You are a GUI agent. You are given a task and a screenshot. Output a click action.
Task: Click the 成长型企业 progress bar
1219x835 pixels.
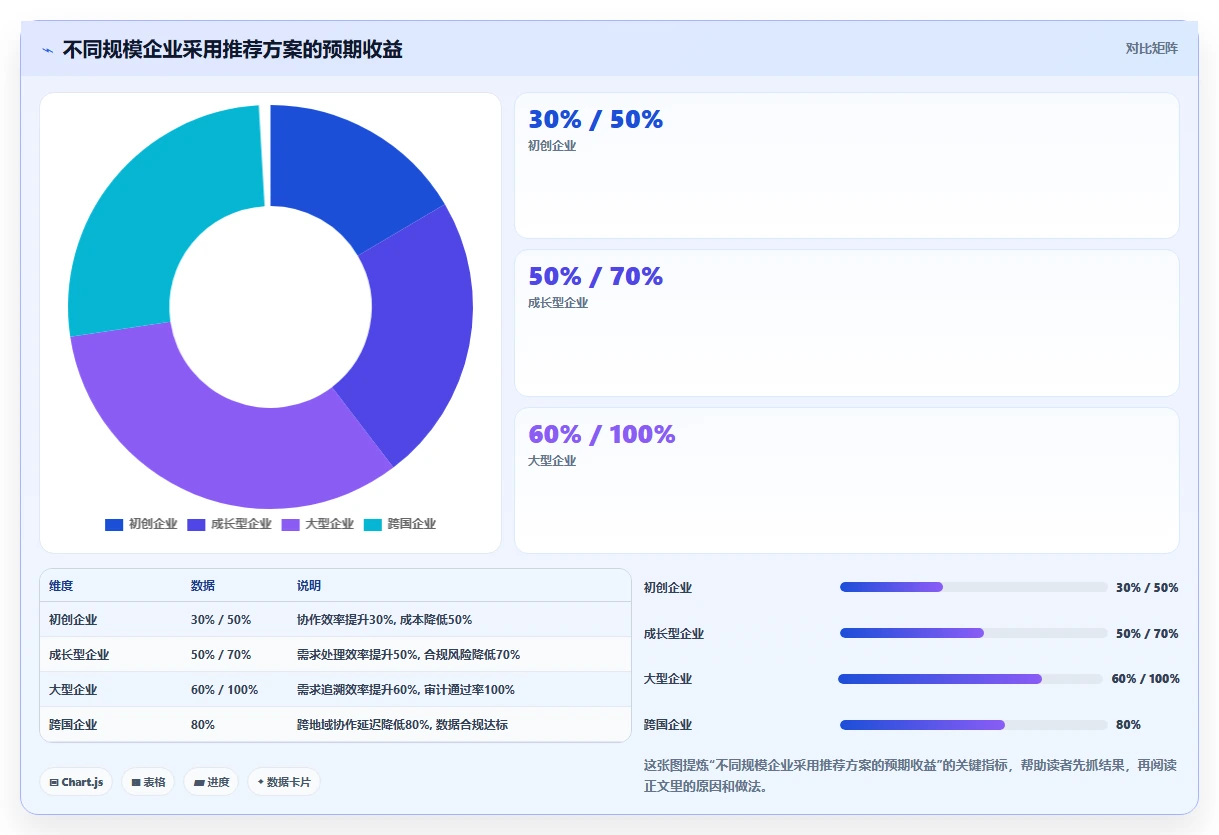pos(974,633)
